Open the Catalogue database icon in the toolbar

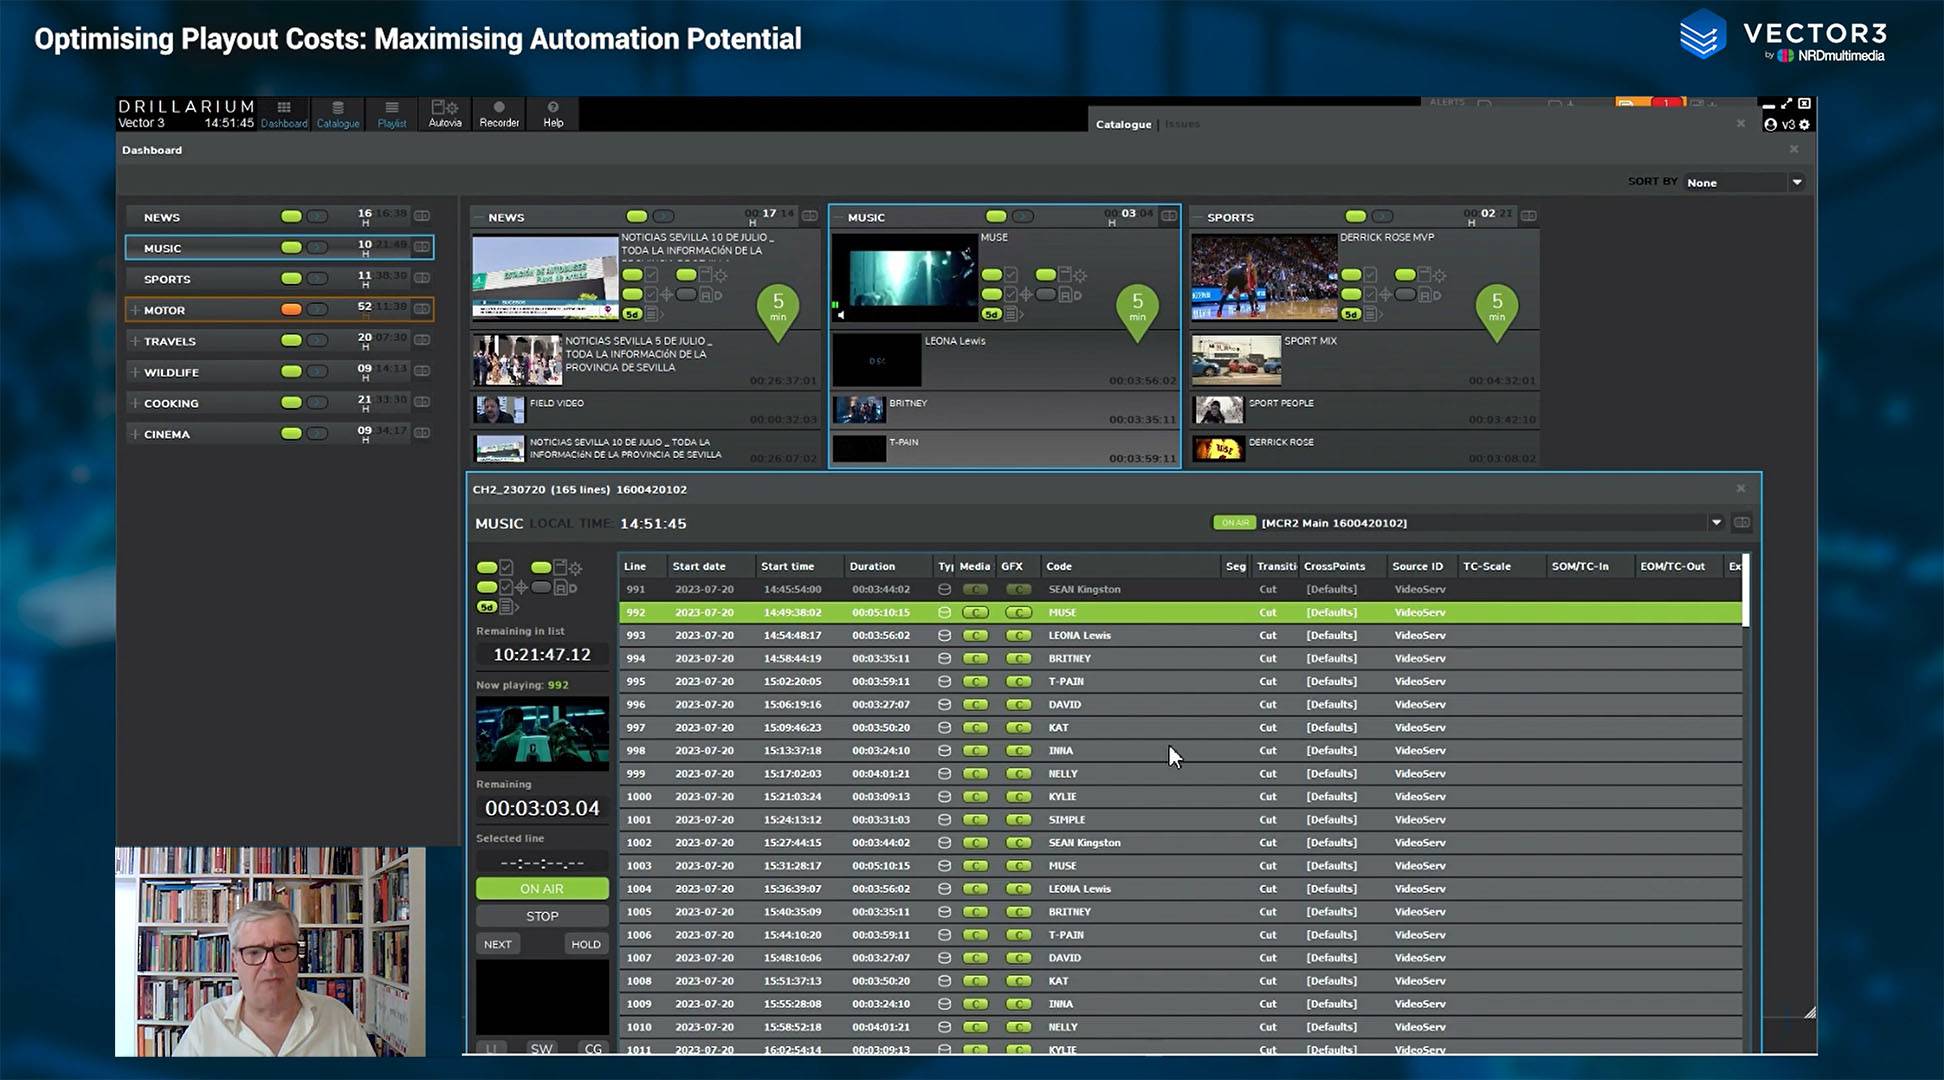pyautogui.click(x=338, y=114)
